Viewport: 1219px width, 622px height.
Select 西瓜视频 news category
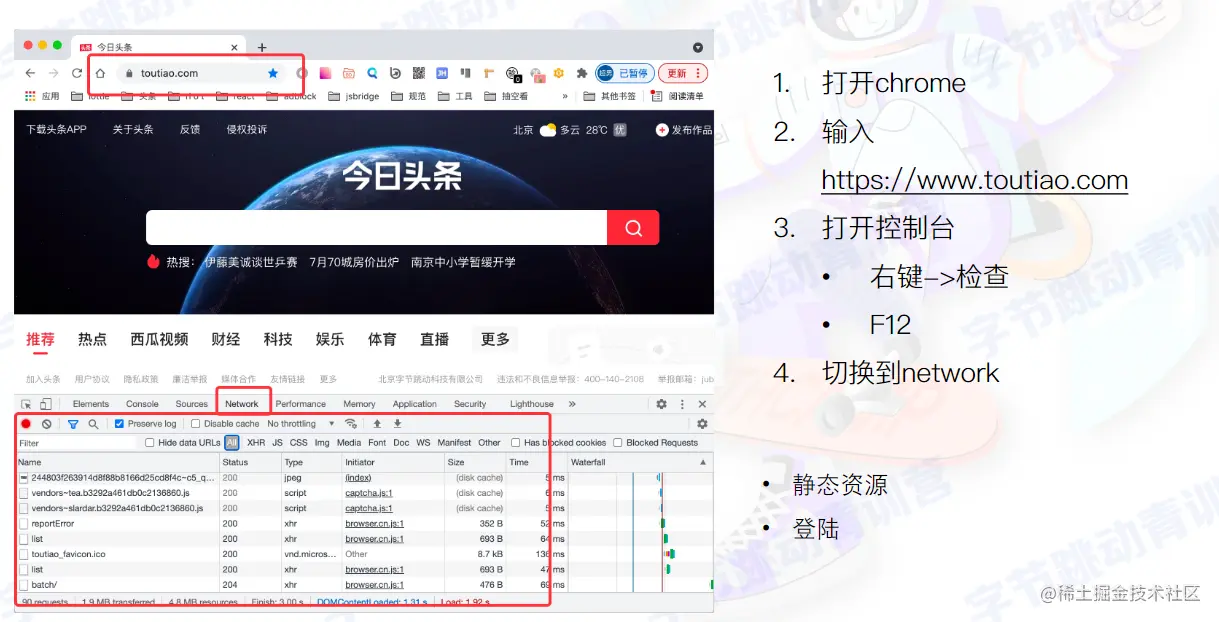(x=159, y=340)
